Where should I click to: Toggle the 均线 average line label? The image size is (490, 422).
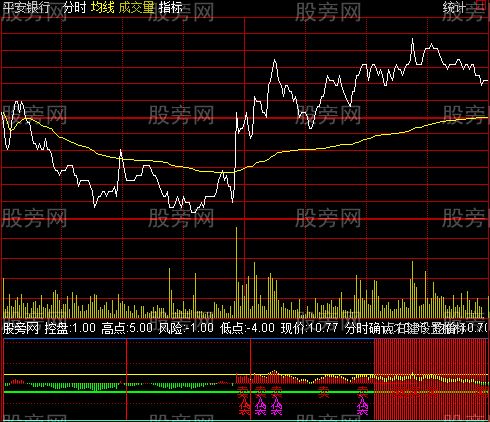pos(103,7)
